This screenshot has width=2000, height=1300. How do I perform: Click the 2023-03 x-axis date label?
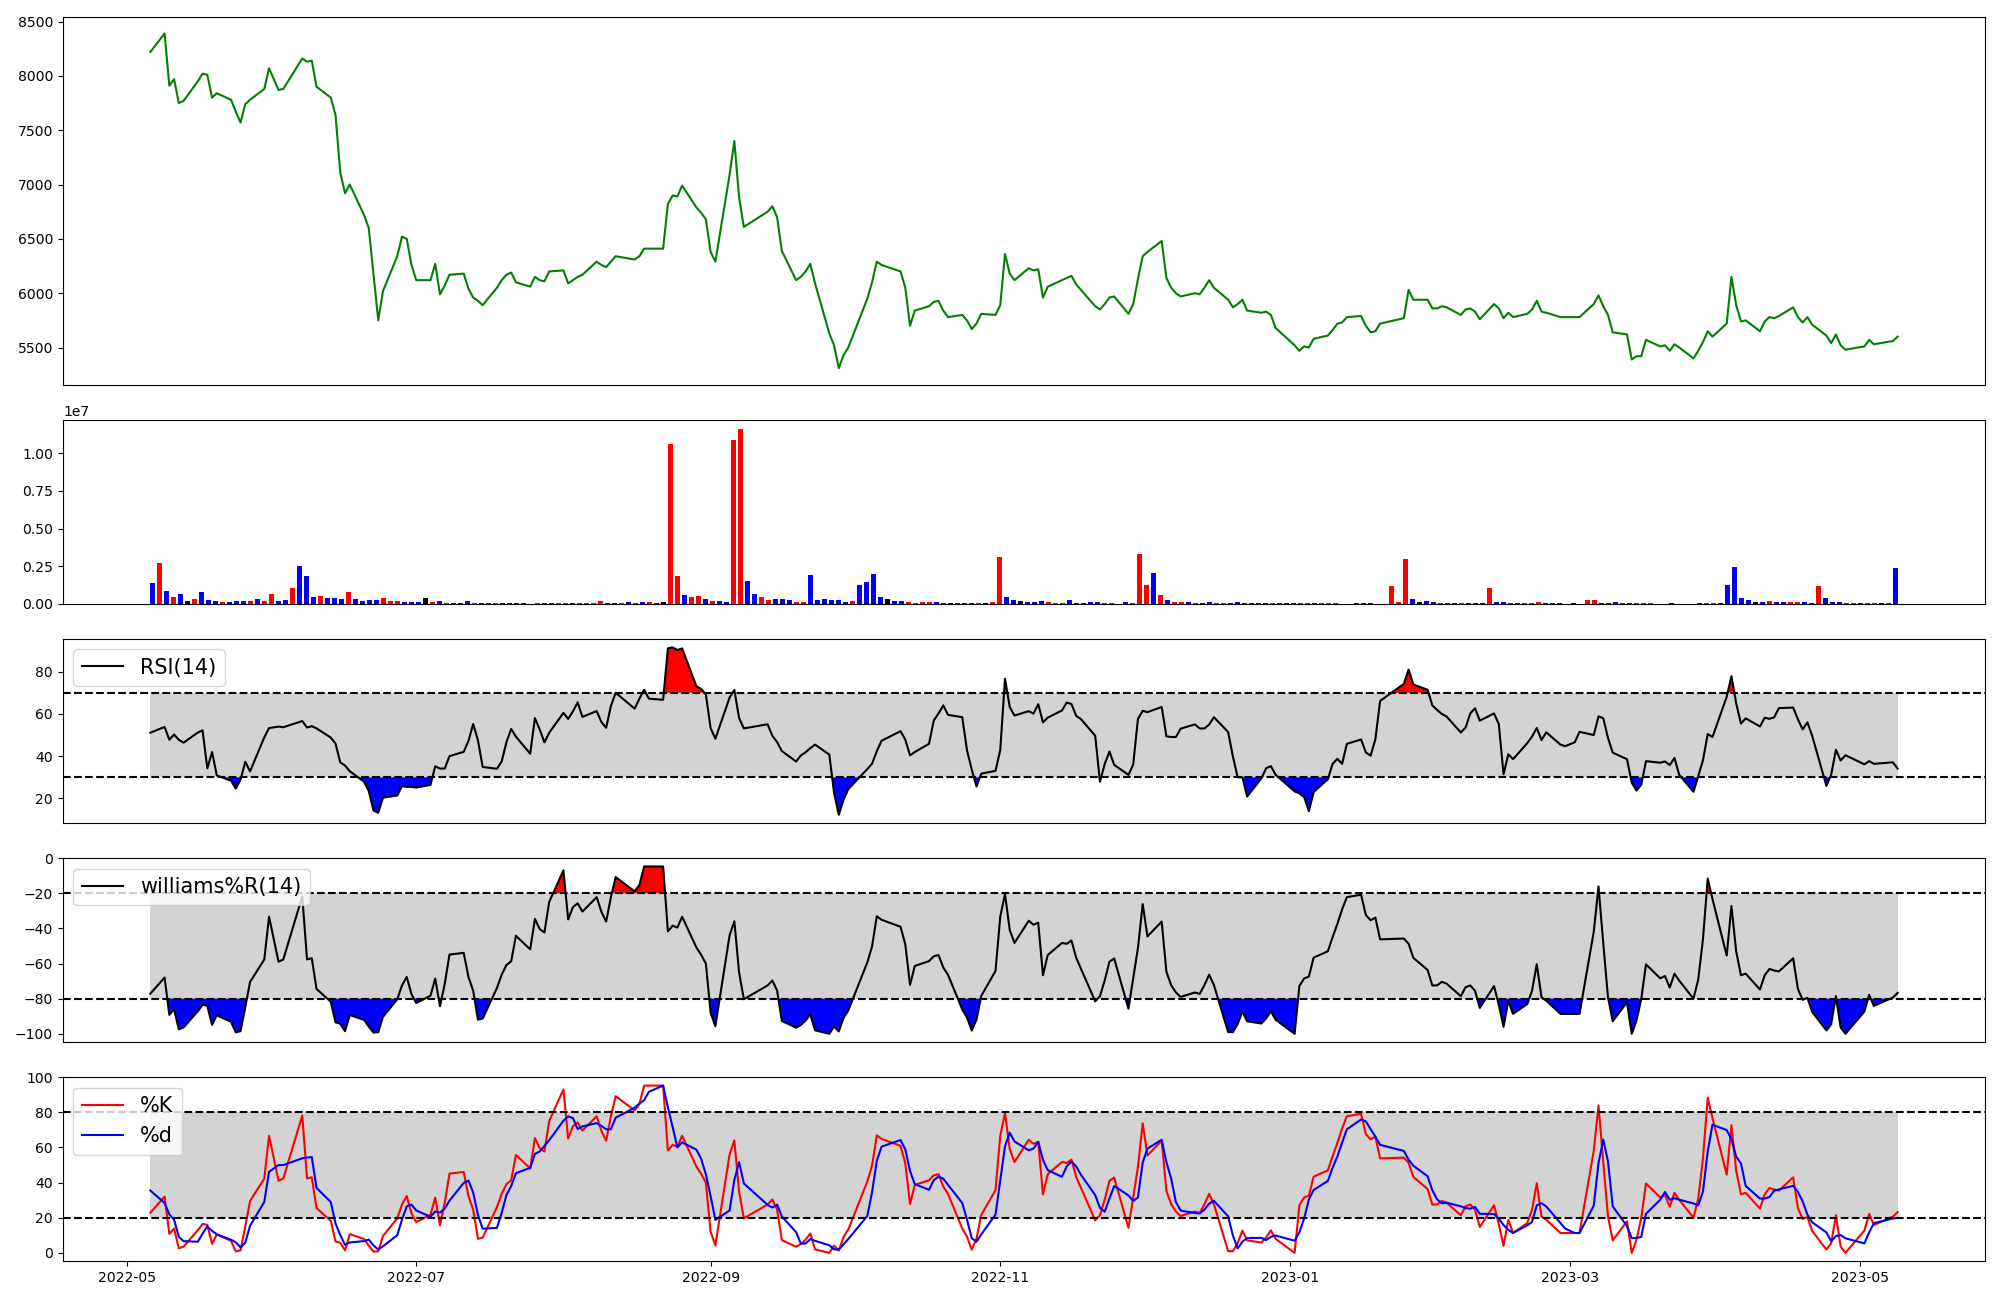pyautogui.click(x=1570, y=1277)
